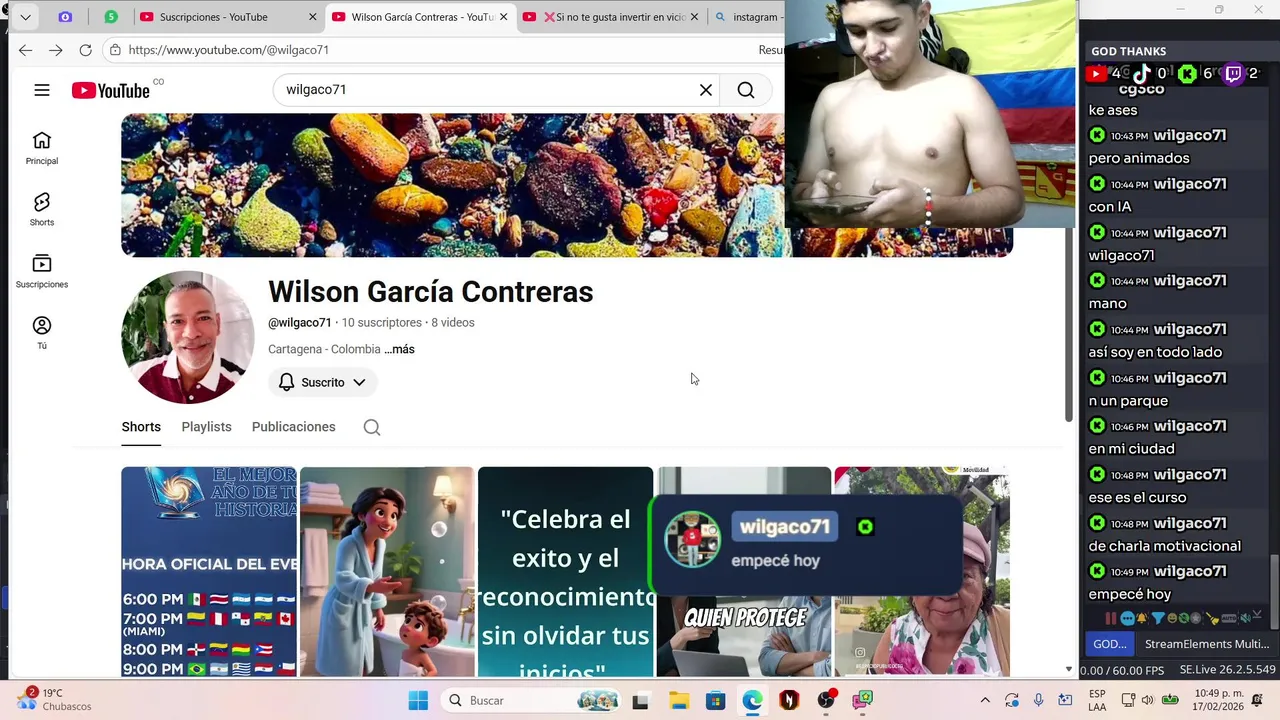The width and height of the screenshot is (1280, 720).
Task: Open the YouTube hamburger guide menu
Action: (42, 90)
